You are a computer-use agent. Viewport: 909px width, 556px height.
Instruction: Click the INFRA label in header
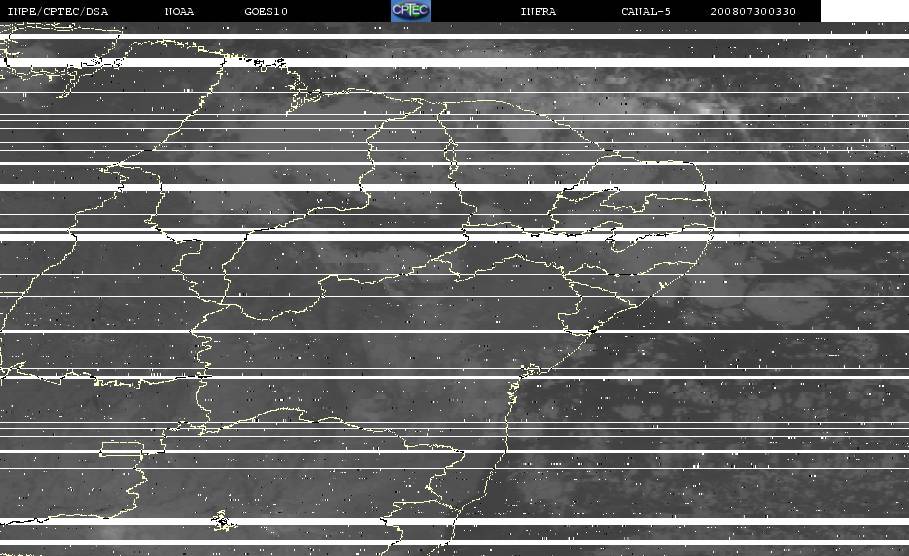point(538,11)
